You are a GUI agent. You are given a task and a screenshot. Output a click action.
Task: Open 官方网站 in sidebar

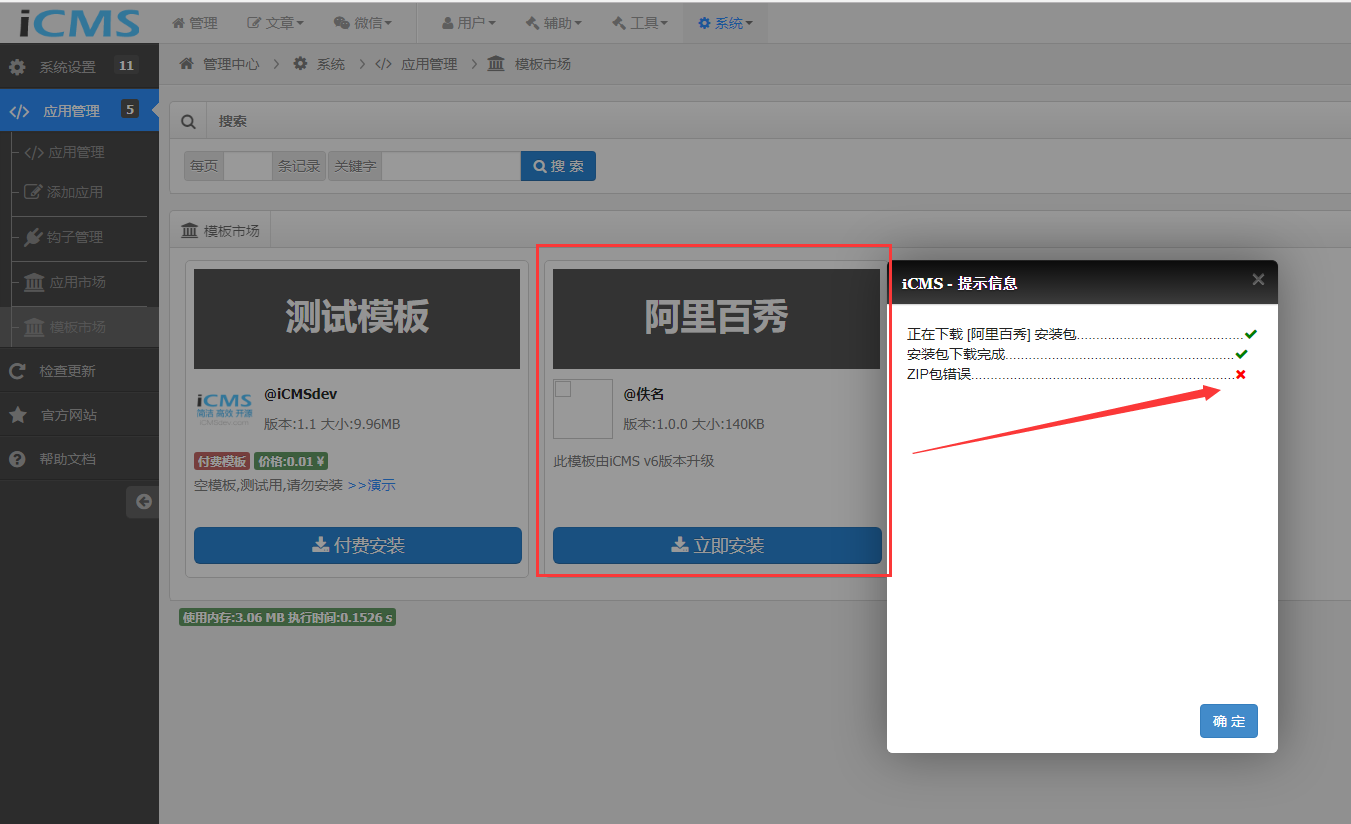79,415
